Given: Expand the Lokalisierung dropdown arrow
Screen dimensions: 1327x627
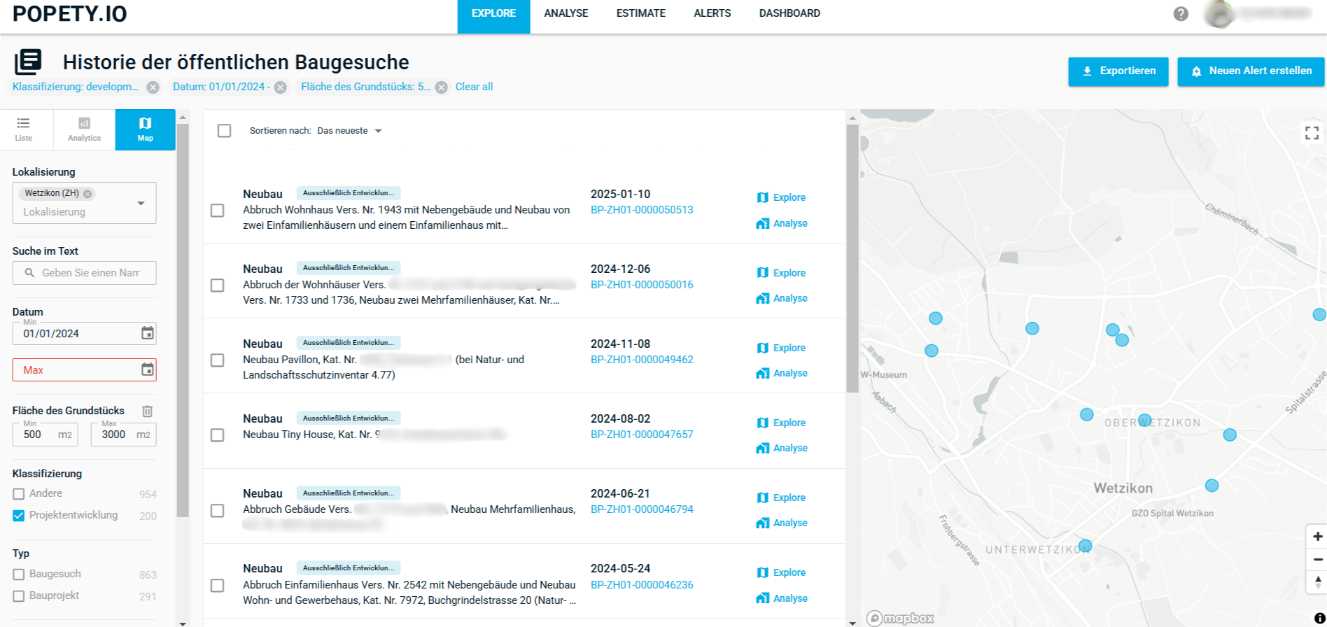Looking at the screenshot, I should click(141, 203).
